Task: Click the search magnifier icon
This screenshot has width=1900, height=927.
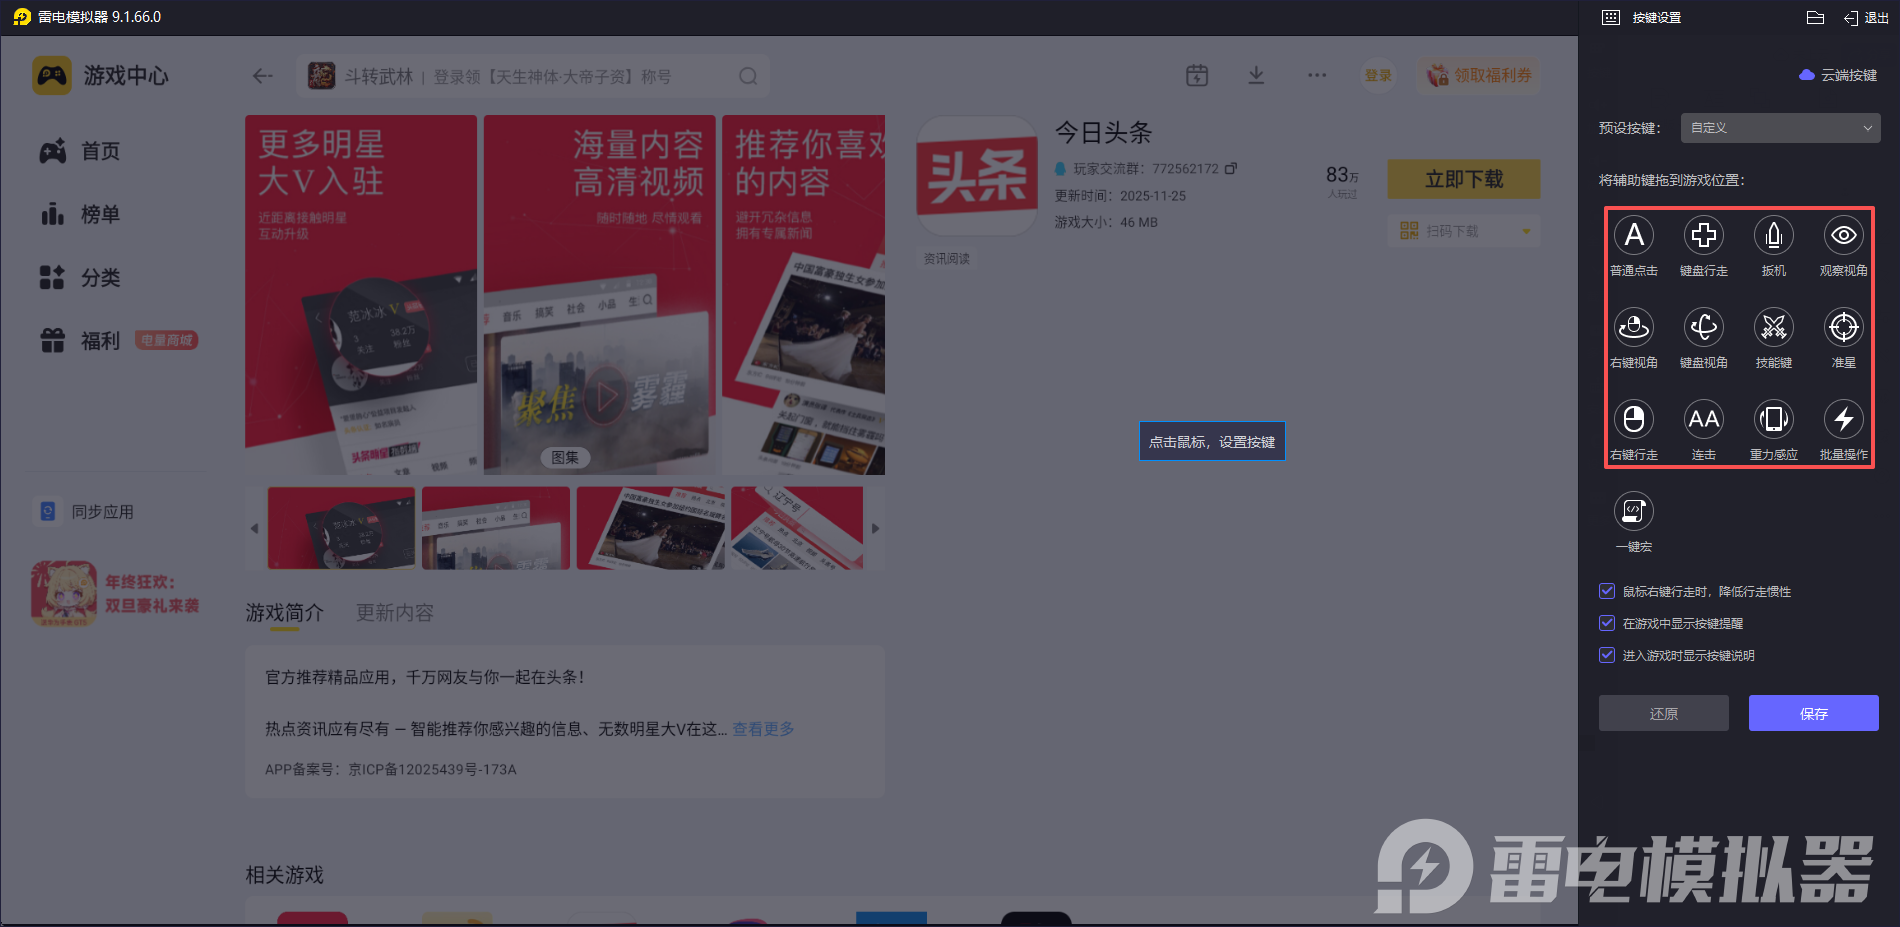Action: tap(748, 76)
